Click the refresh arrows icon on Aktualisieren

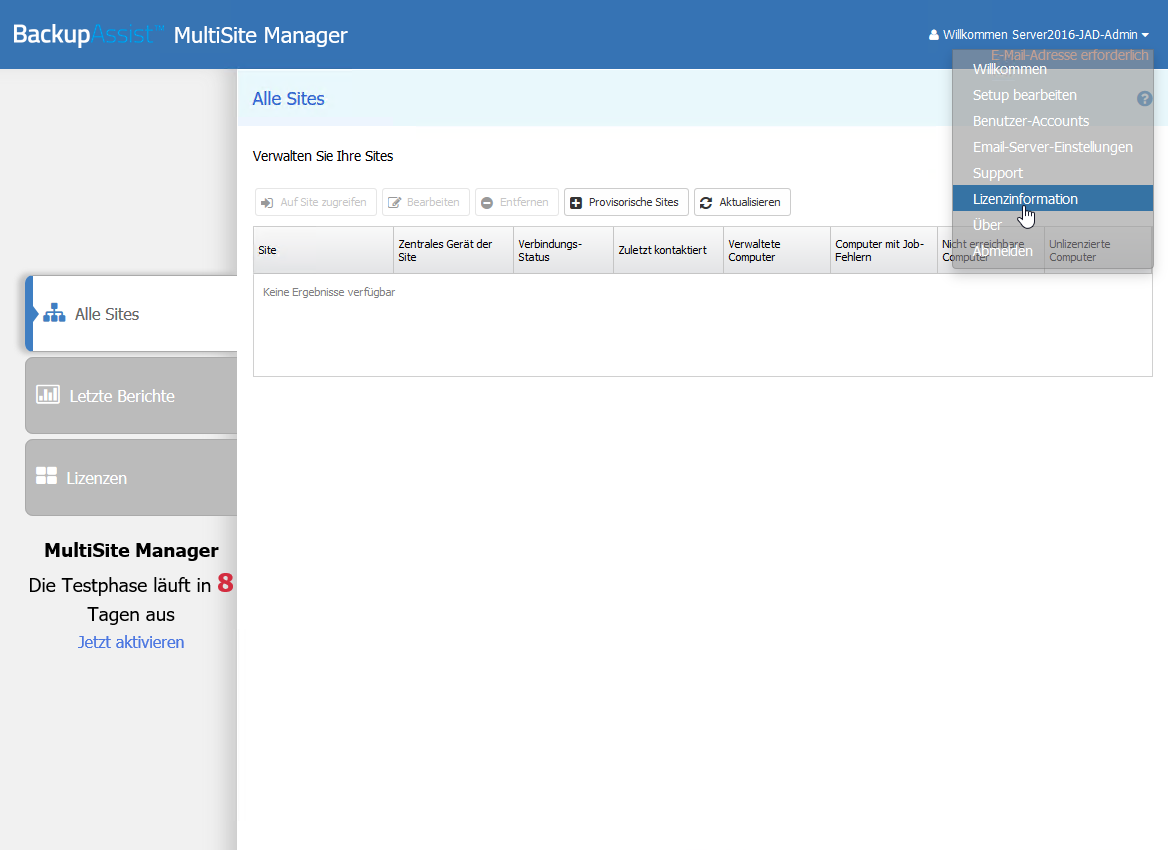706,203
